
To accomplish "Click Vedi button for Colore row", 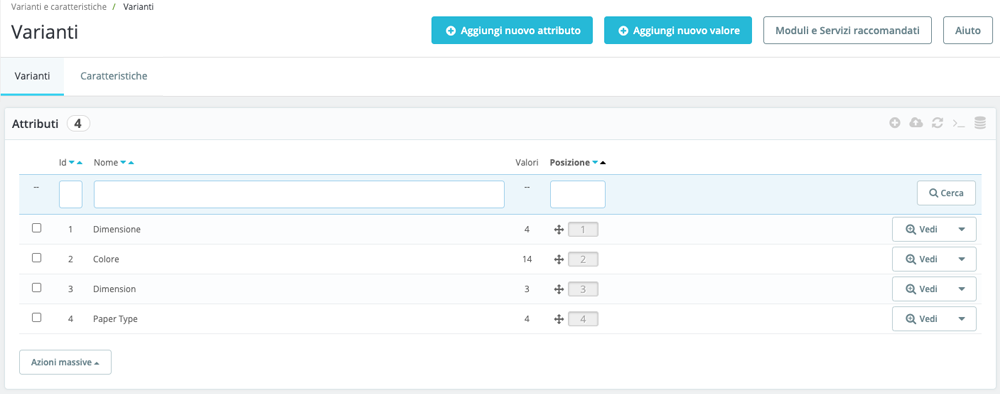I will (921, 259).
